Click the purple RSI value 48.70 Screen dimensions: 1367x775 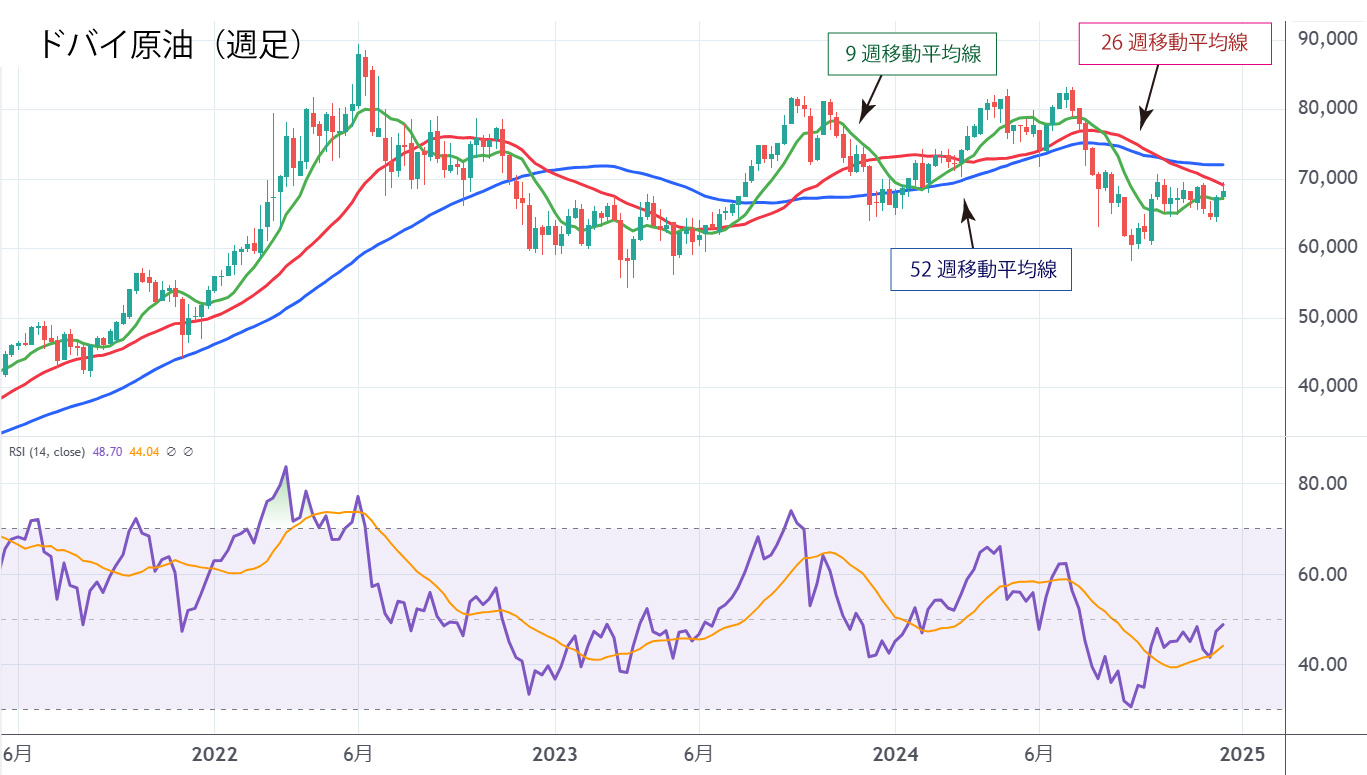click(107, 452)
